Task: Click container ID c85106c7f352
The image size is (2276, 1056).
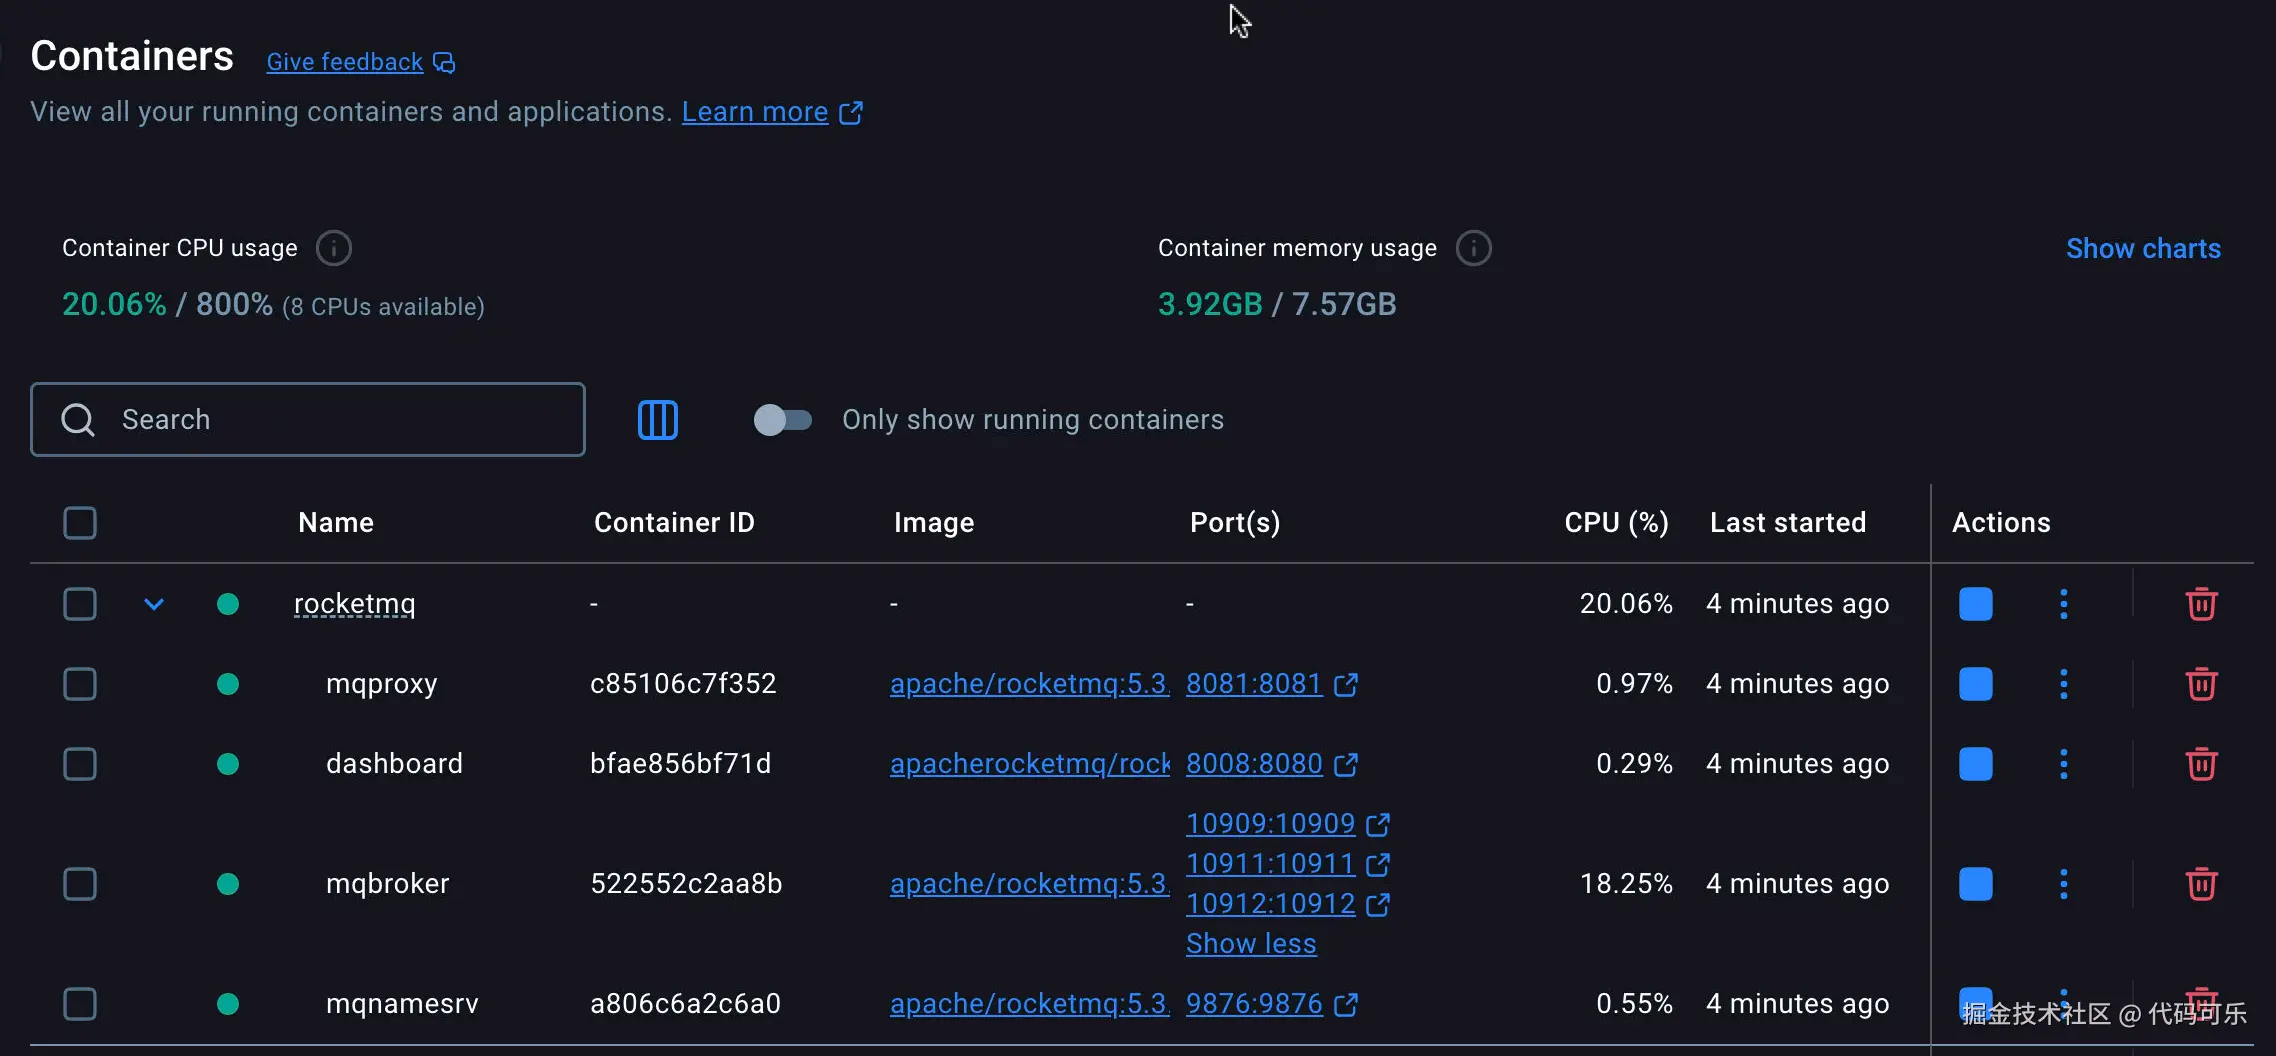Action: click(683, 684)
